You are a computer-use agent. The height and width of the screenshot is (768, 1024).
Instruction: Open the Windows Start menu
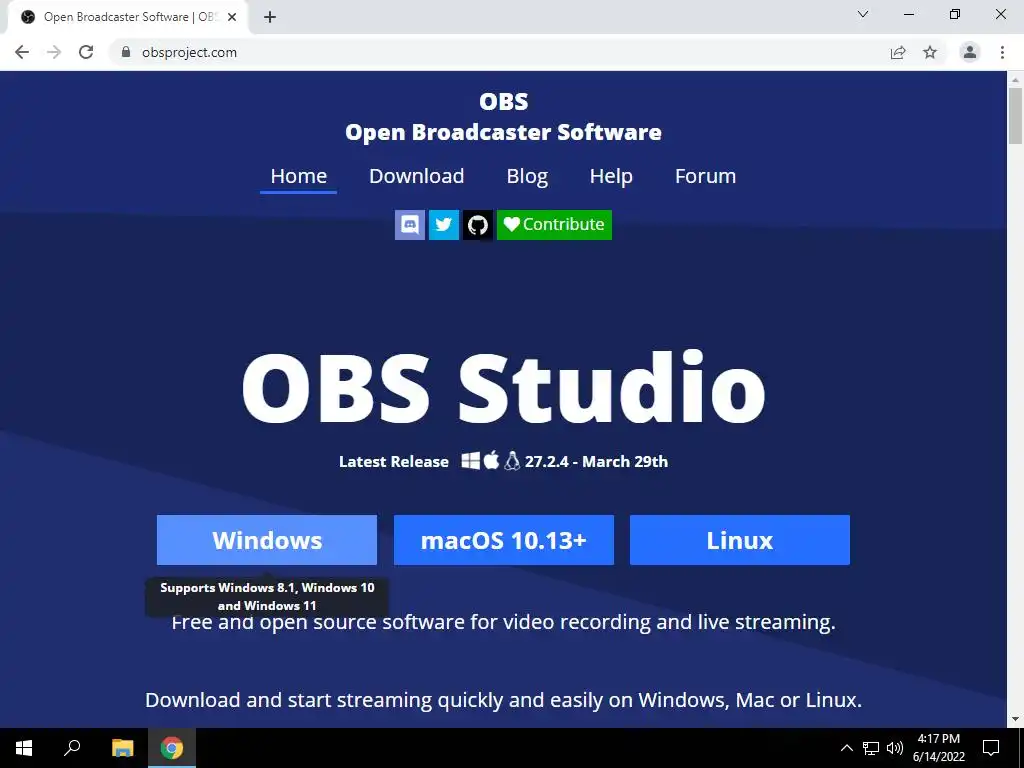click(x=24, y=748)
